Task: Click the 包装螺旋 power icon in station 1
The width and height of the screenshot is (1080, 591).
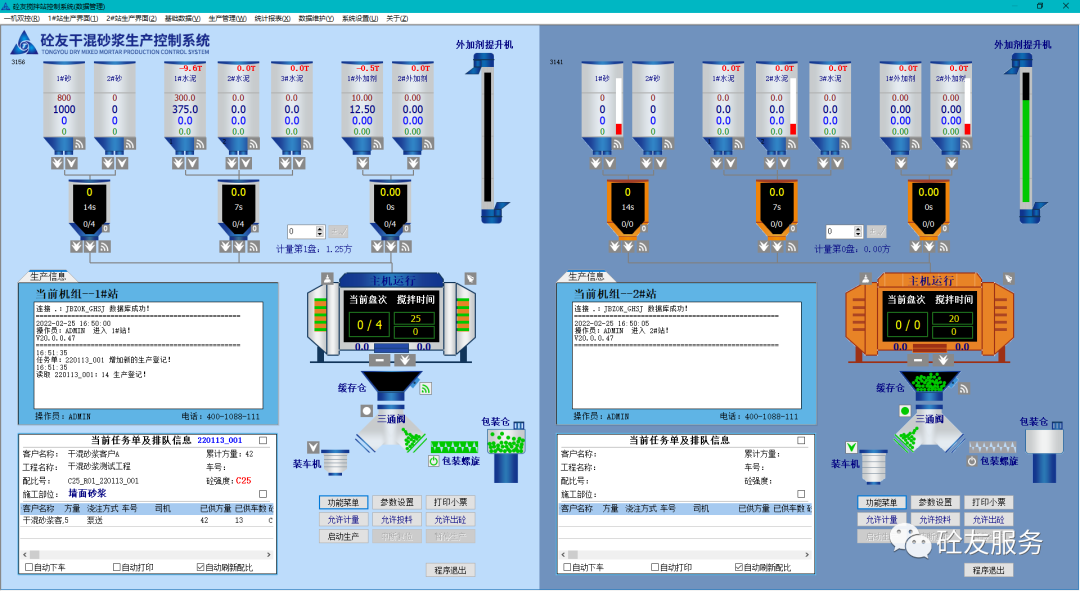Action: point(434,461)
